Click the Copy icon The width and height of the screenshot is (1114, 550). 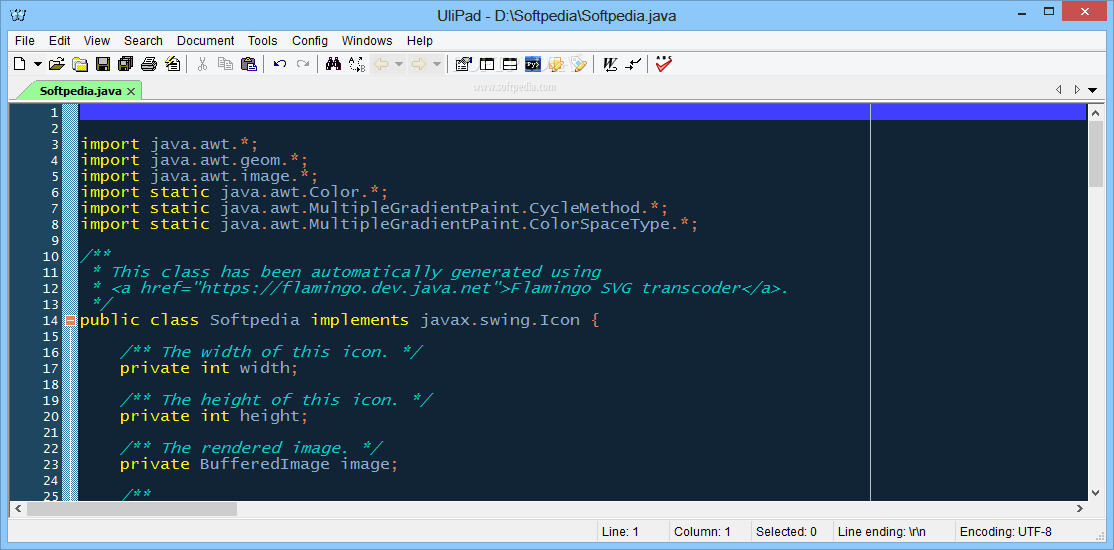[x=225, y=64]
